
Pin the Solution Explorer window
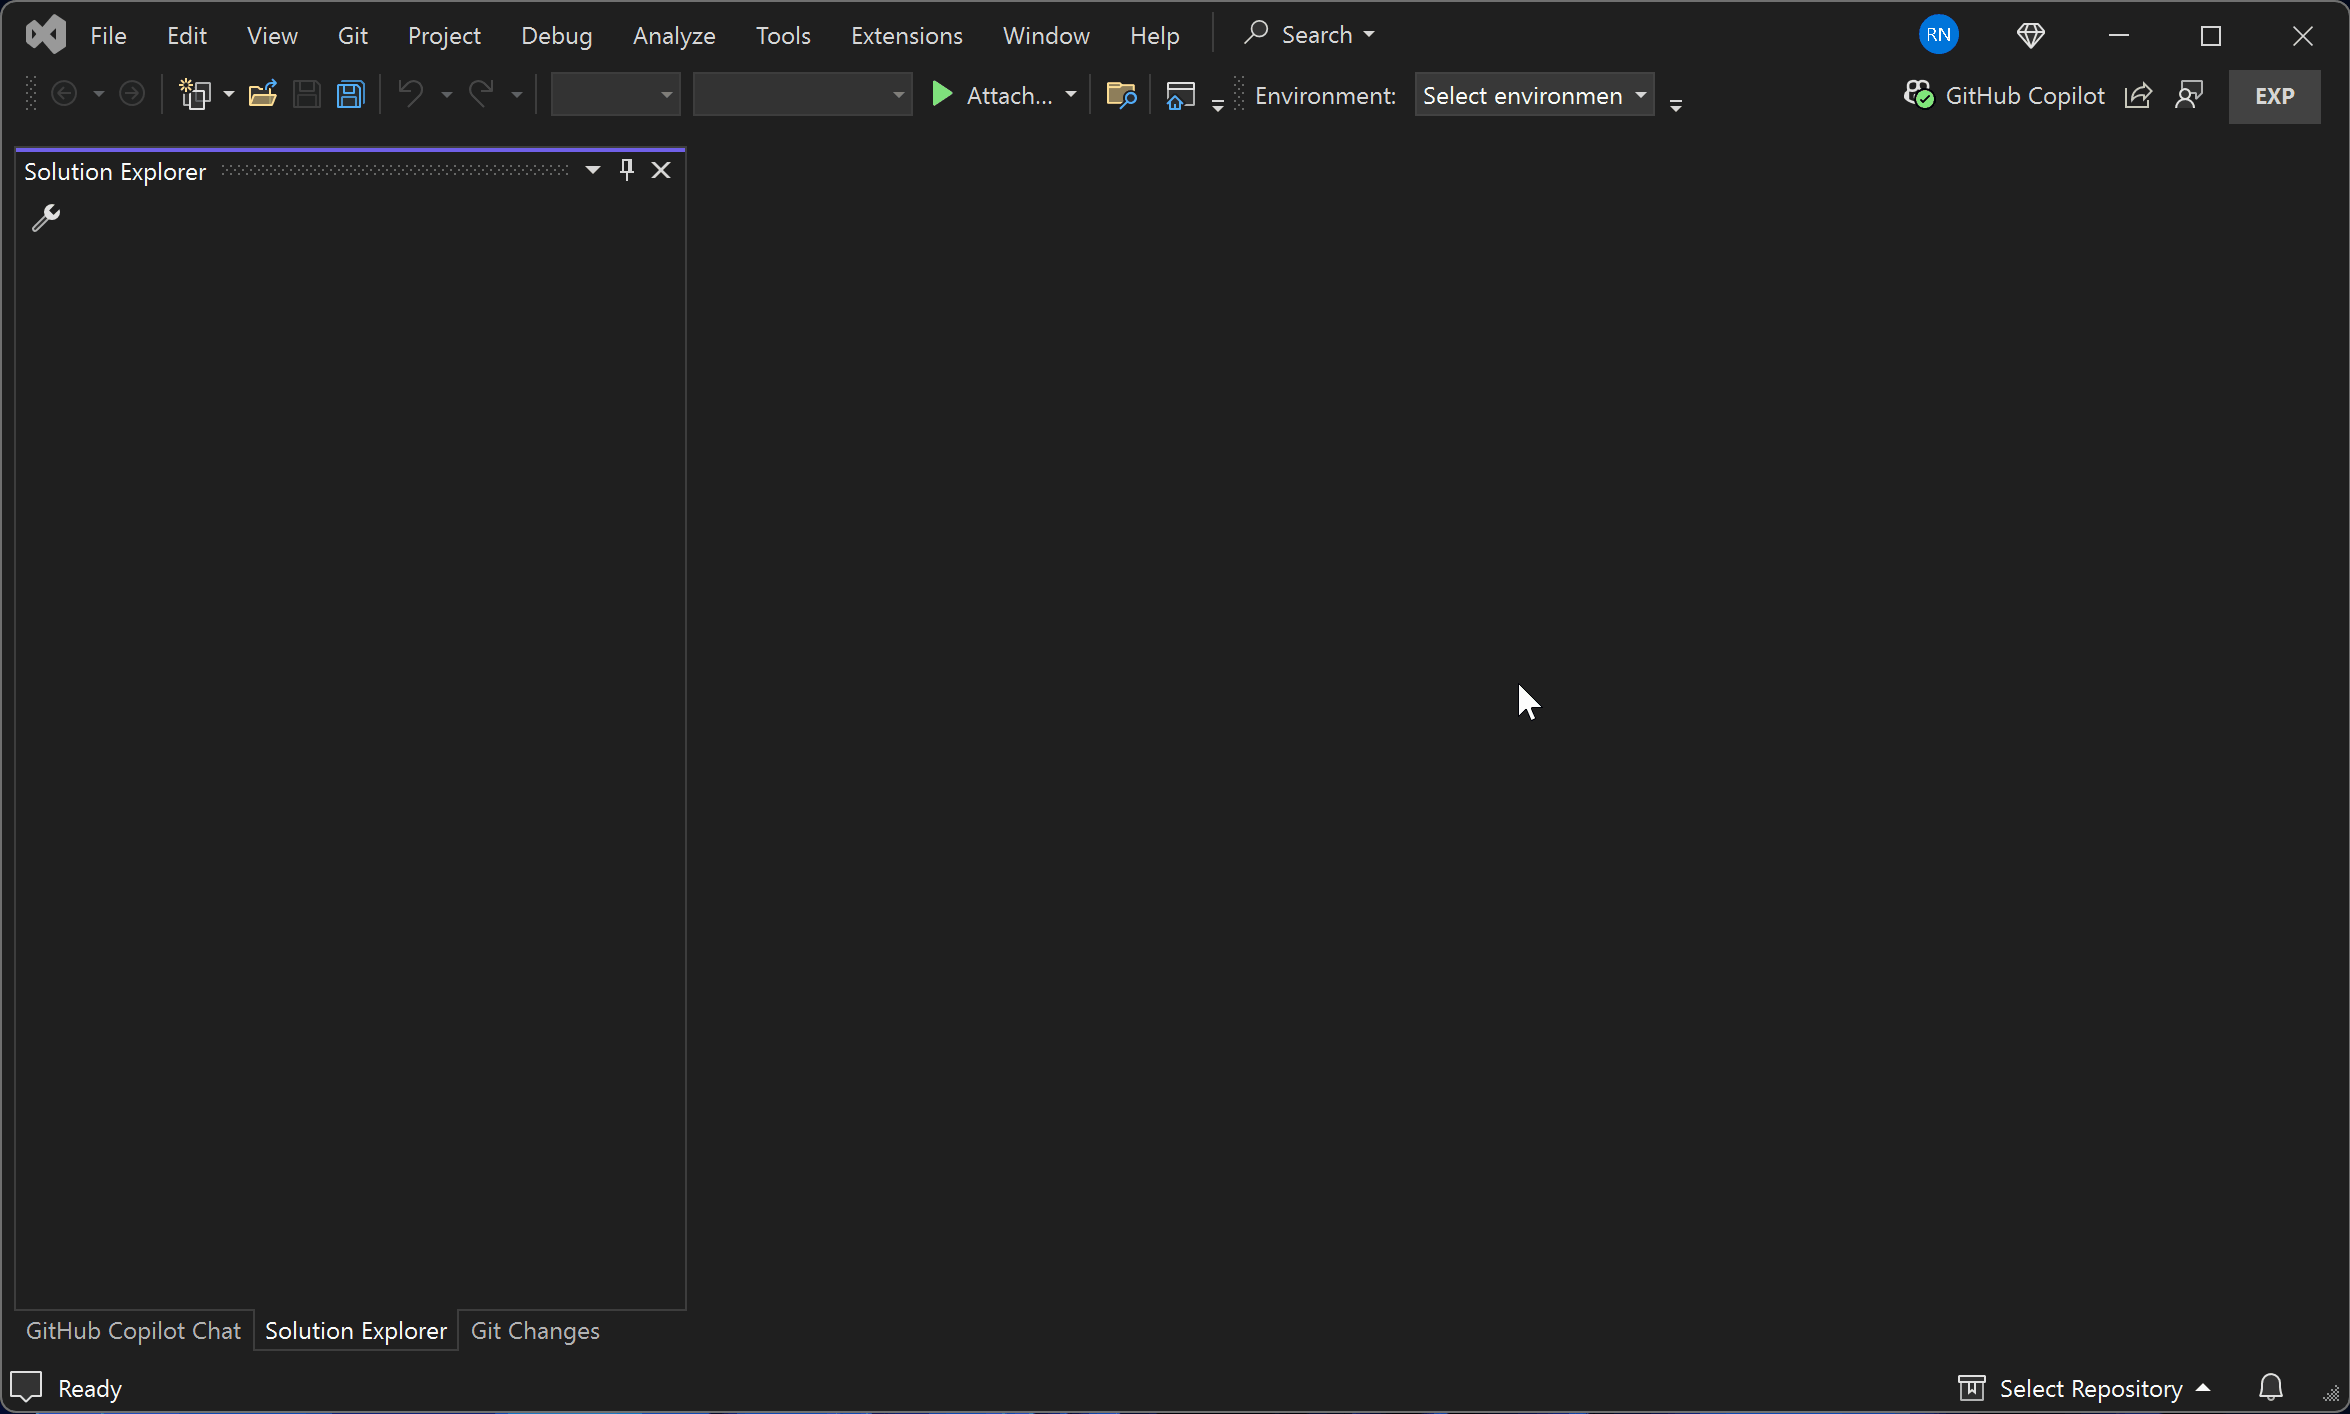[627, 169]
